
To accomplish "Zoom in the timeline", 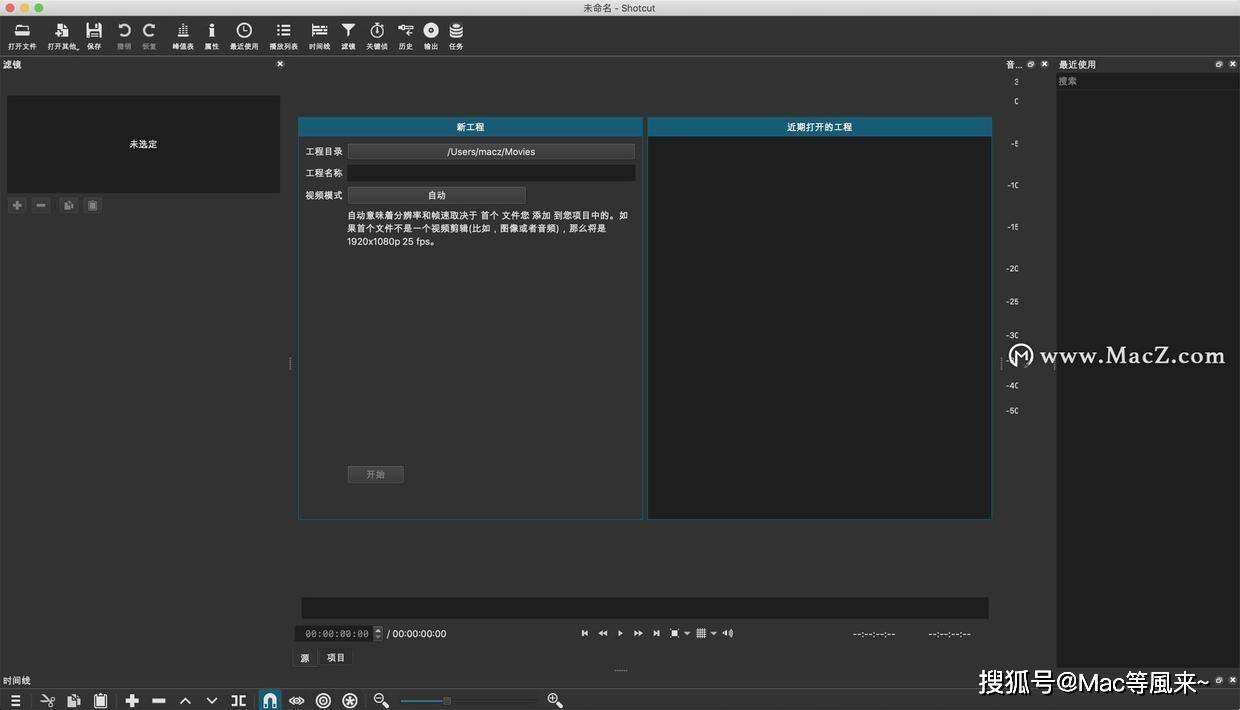I will [x=555, y=701].
